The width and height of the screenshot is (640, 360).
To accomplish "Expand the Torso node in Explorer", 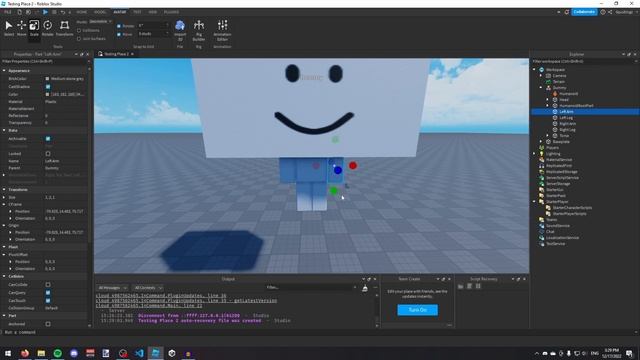I will [x=548, y=136].
